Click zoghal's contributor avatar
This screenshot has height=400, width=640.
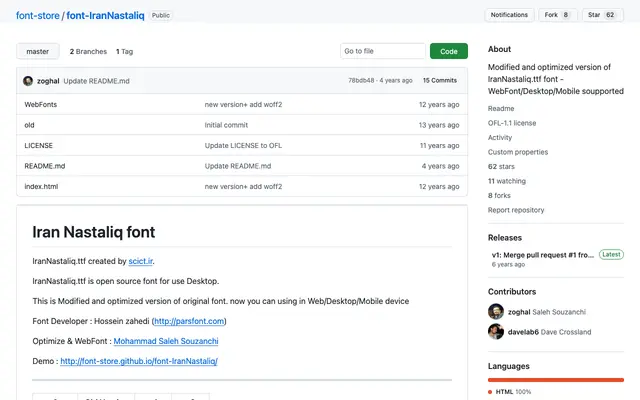(x=496, y=311)
